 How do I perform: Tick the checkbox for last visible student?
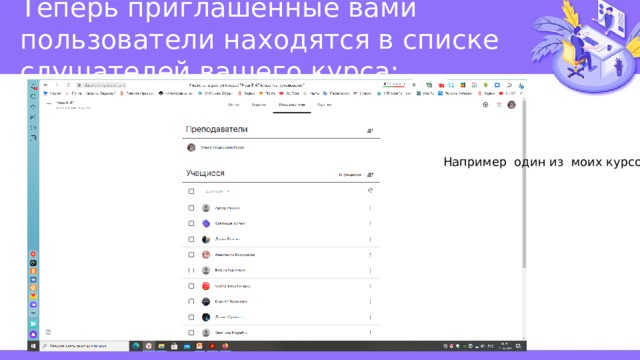coord(191,333)
